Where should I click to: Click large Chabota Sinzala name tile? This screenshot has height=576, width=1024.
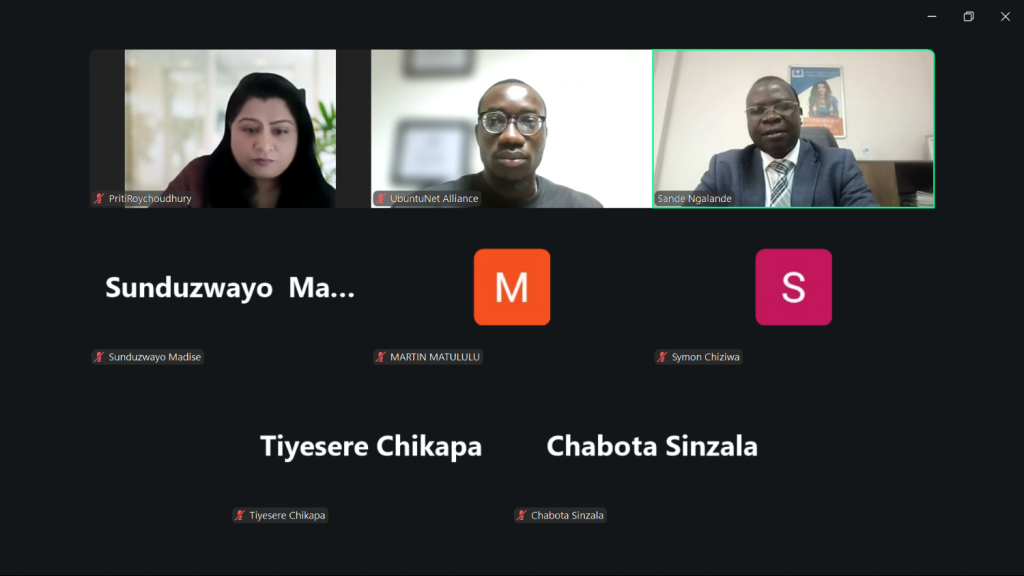(x=652, y=446)
